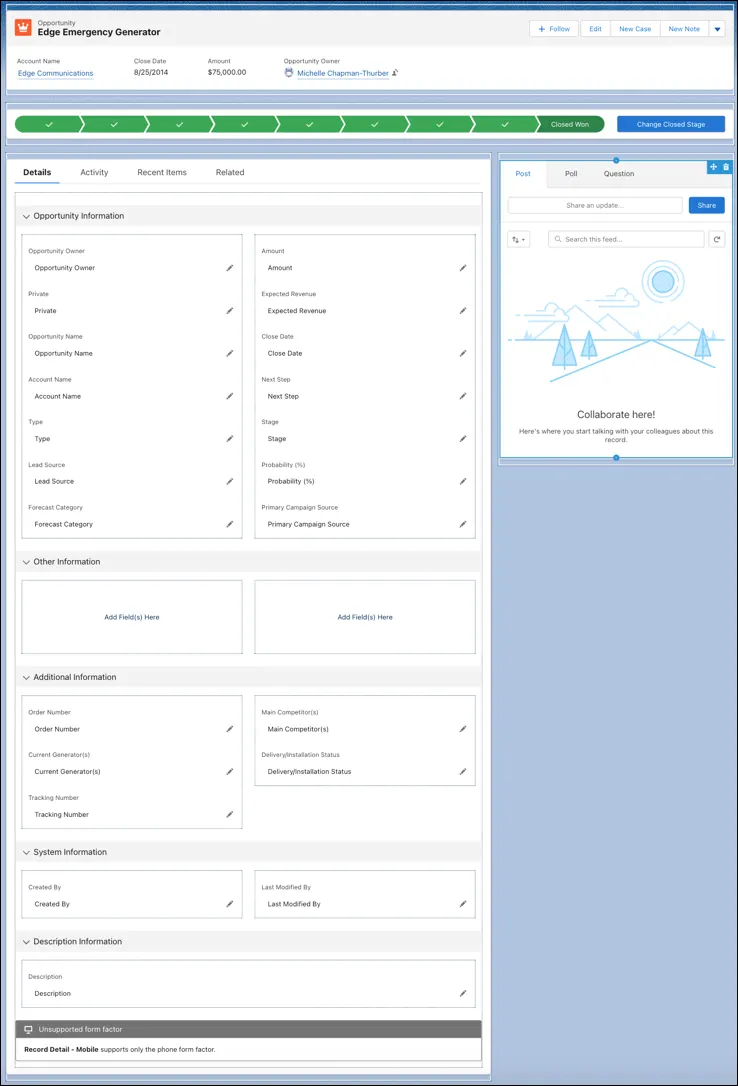Image resolution: width=738 pixels, height=1086 pixels.
Task: Click the refresh feed icon
Action: [717, 240]
